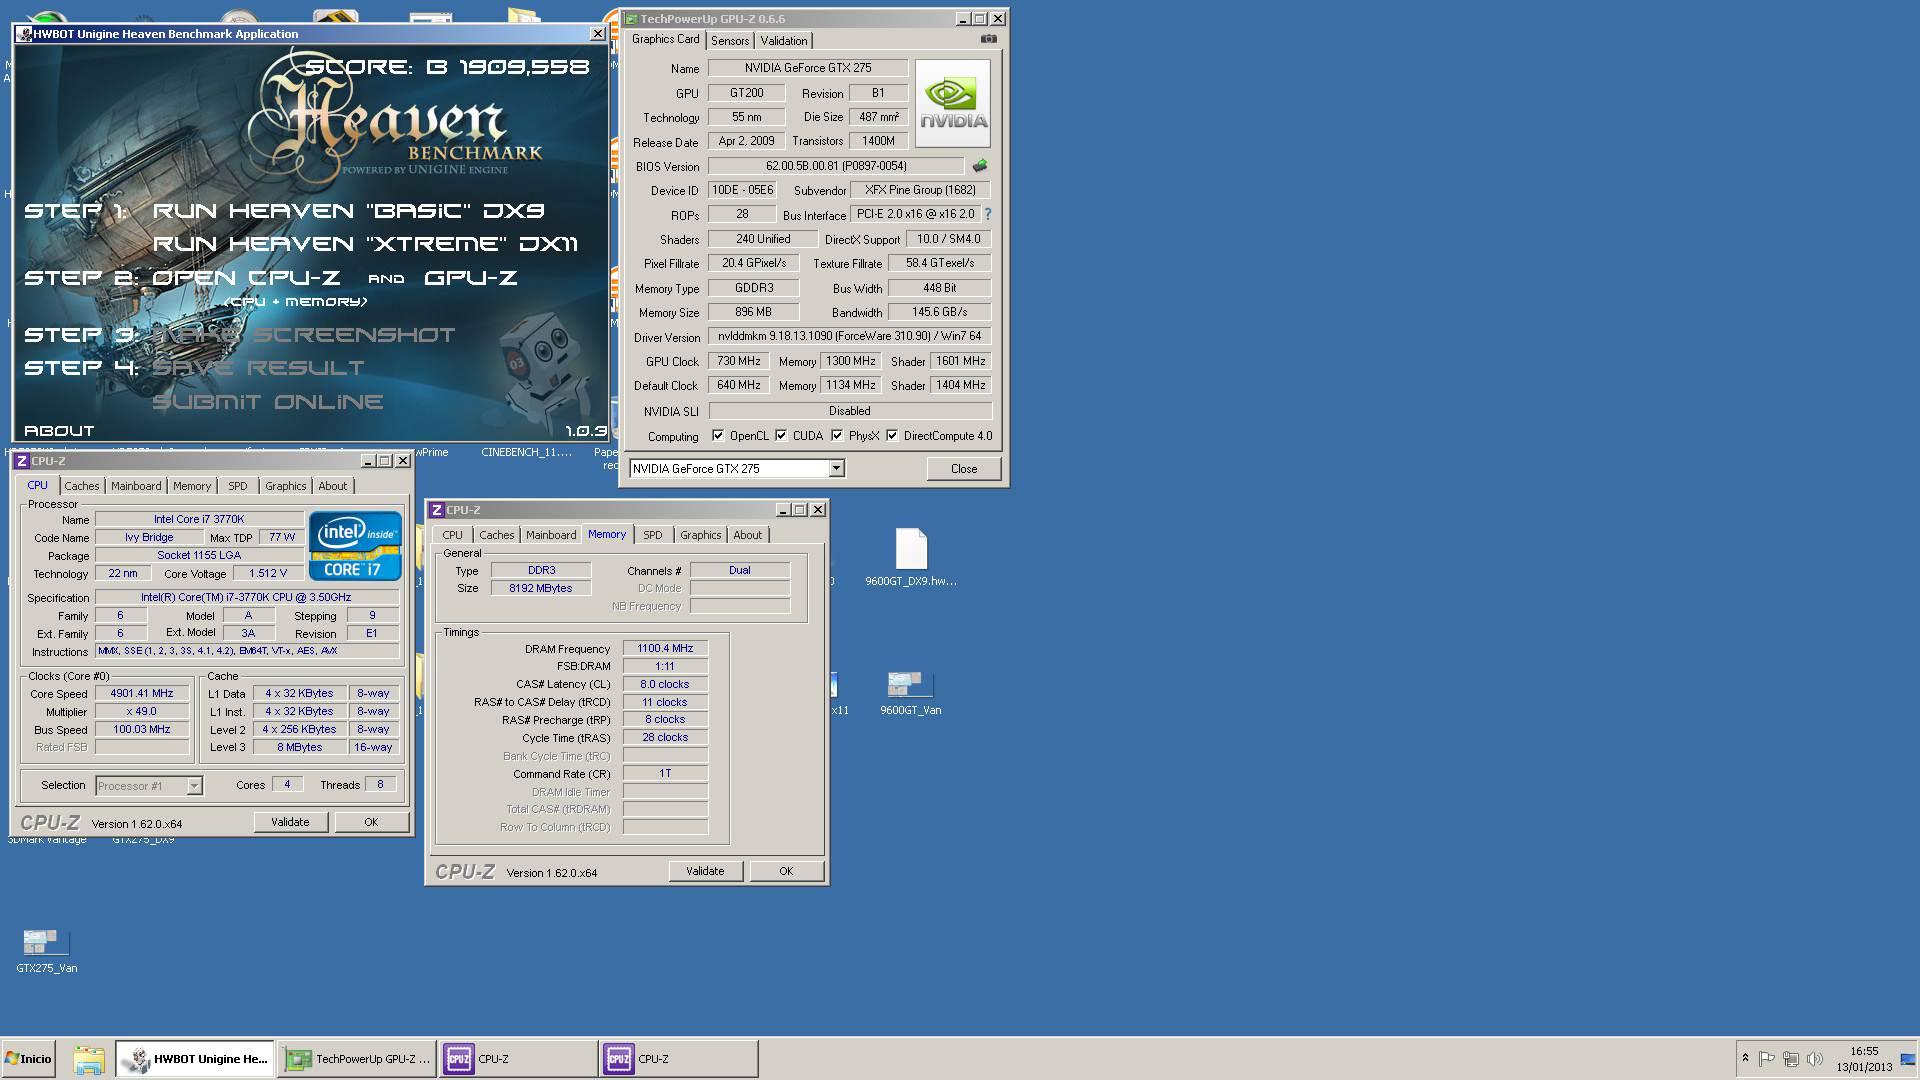
Task: Open Graphics tab in Memory window
Action: click(700, 535)
